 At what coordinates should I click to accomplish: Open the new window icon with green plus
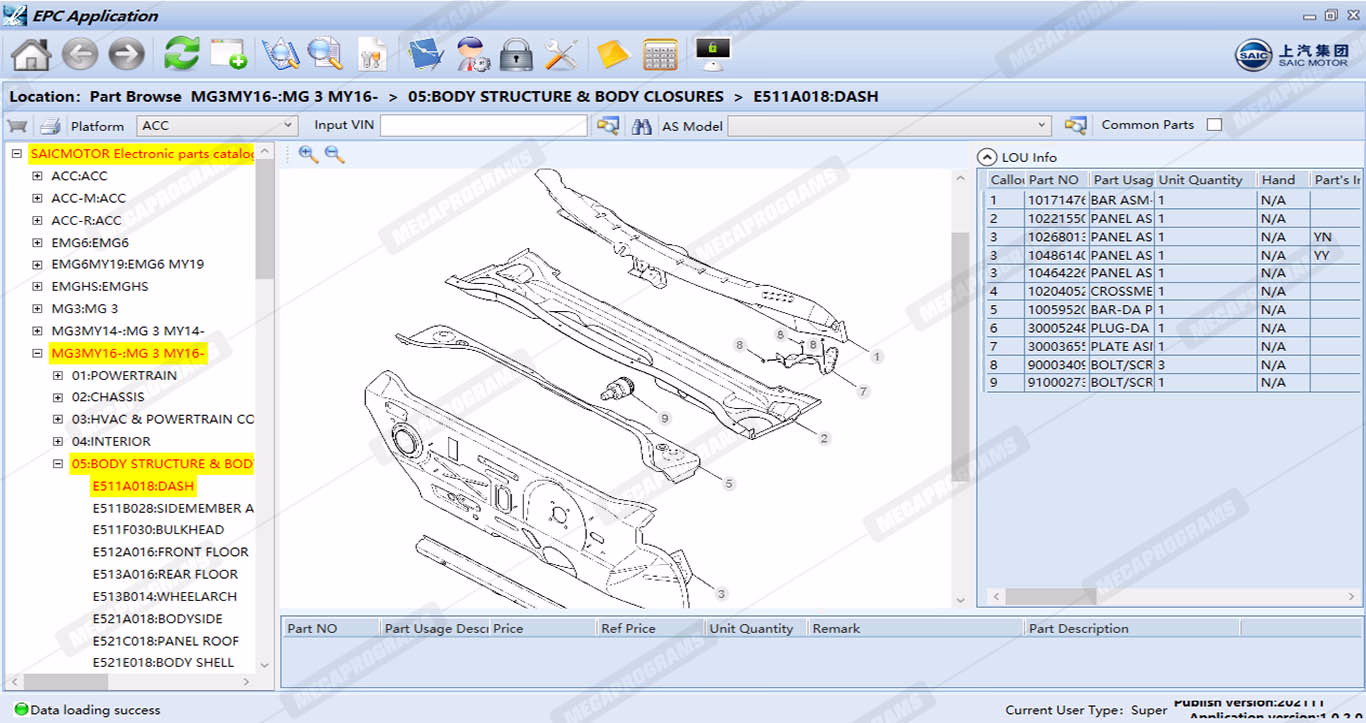(228, 54)
